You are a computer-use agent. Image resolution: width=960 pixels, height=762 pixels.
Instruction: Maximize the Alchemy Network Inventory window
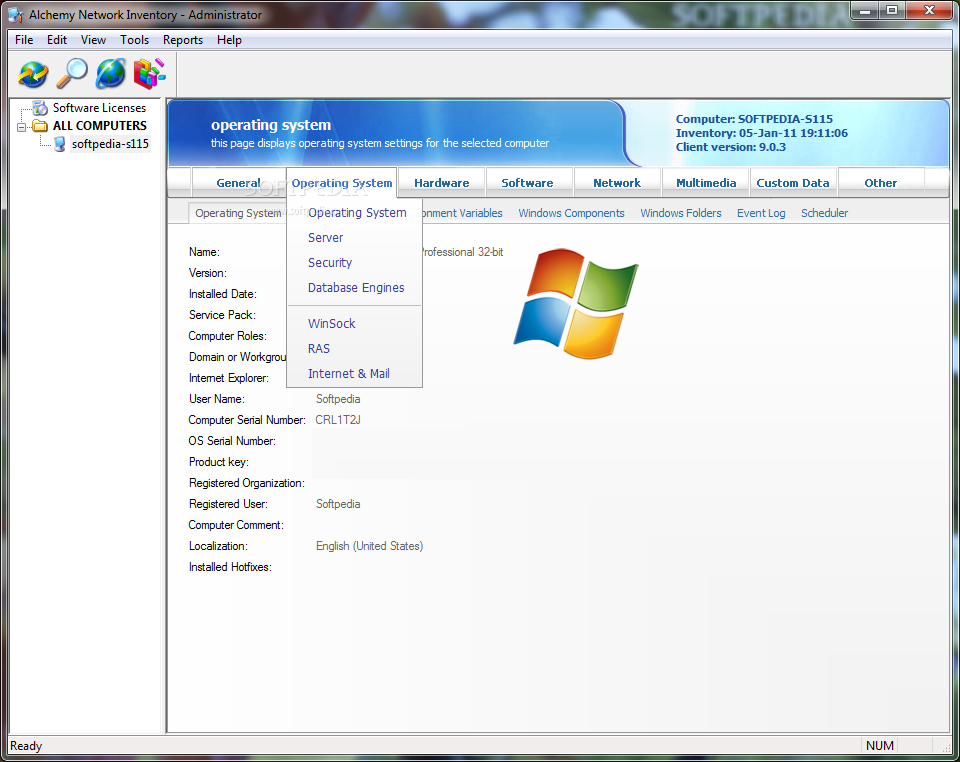tap(893, 10)
